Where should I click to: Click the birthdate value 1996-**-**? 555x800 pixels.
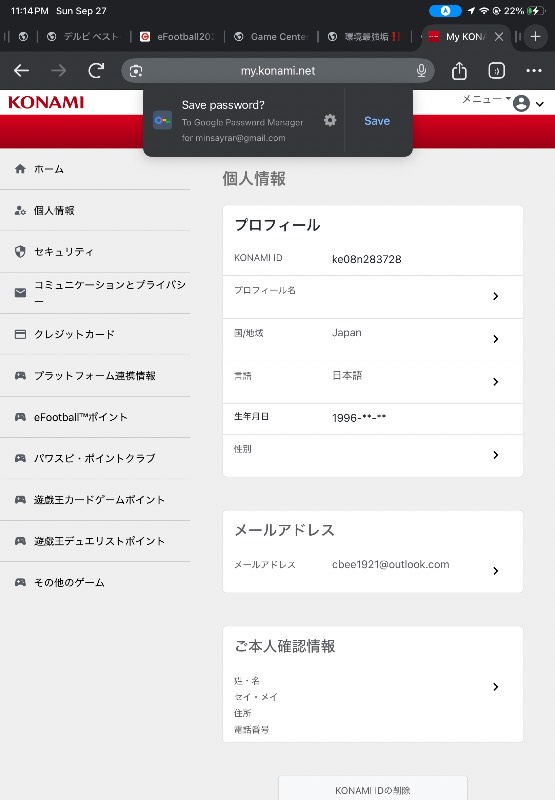click(359, 418)
